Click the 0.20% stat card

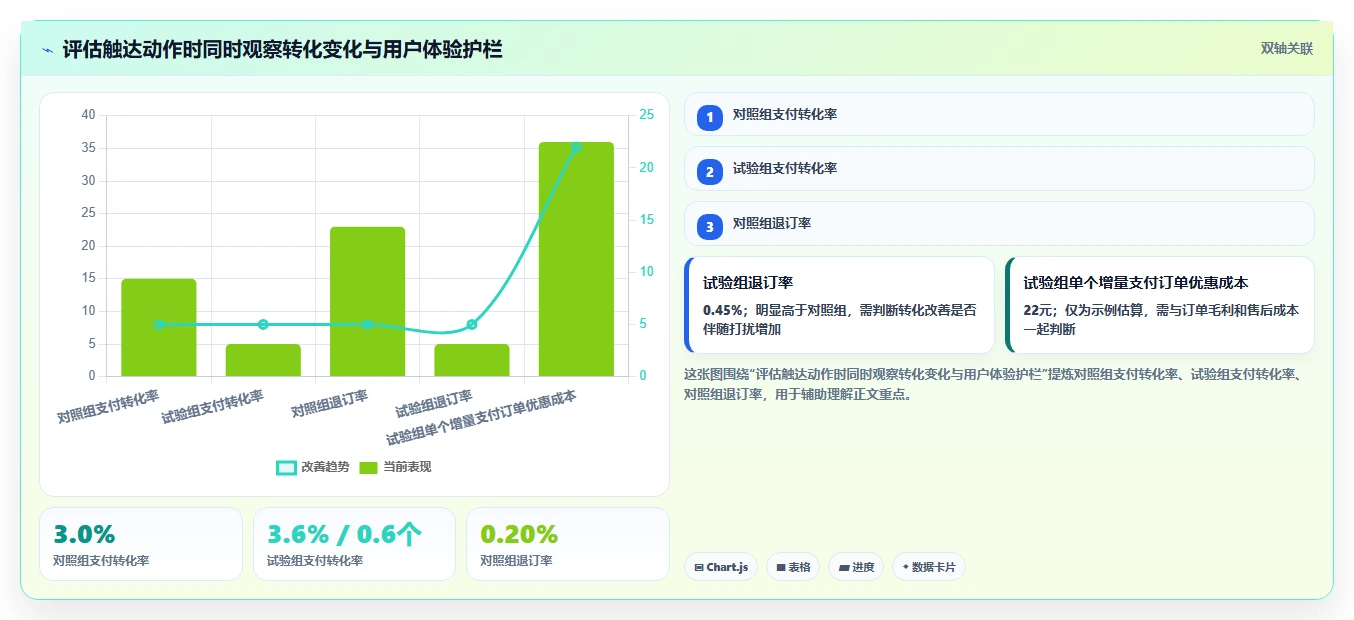[x=567, y=544]
